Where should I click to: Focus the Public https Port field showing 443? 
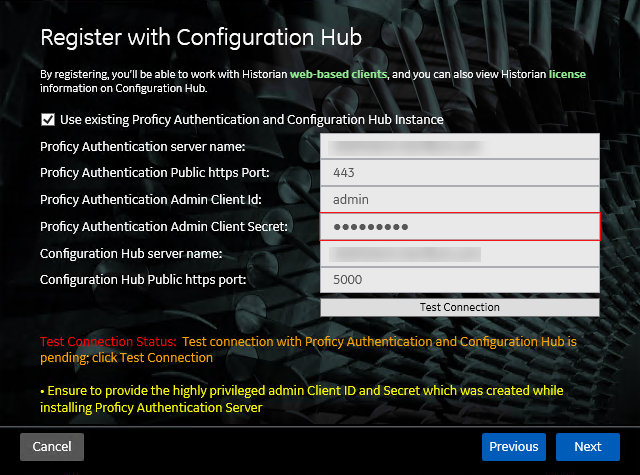click(460, 173)
